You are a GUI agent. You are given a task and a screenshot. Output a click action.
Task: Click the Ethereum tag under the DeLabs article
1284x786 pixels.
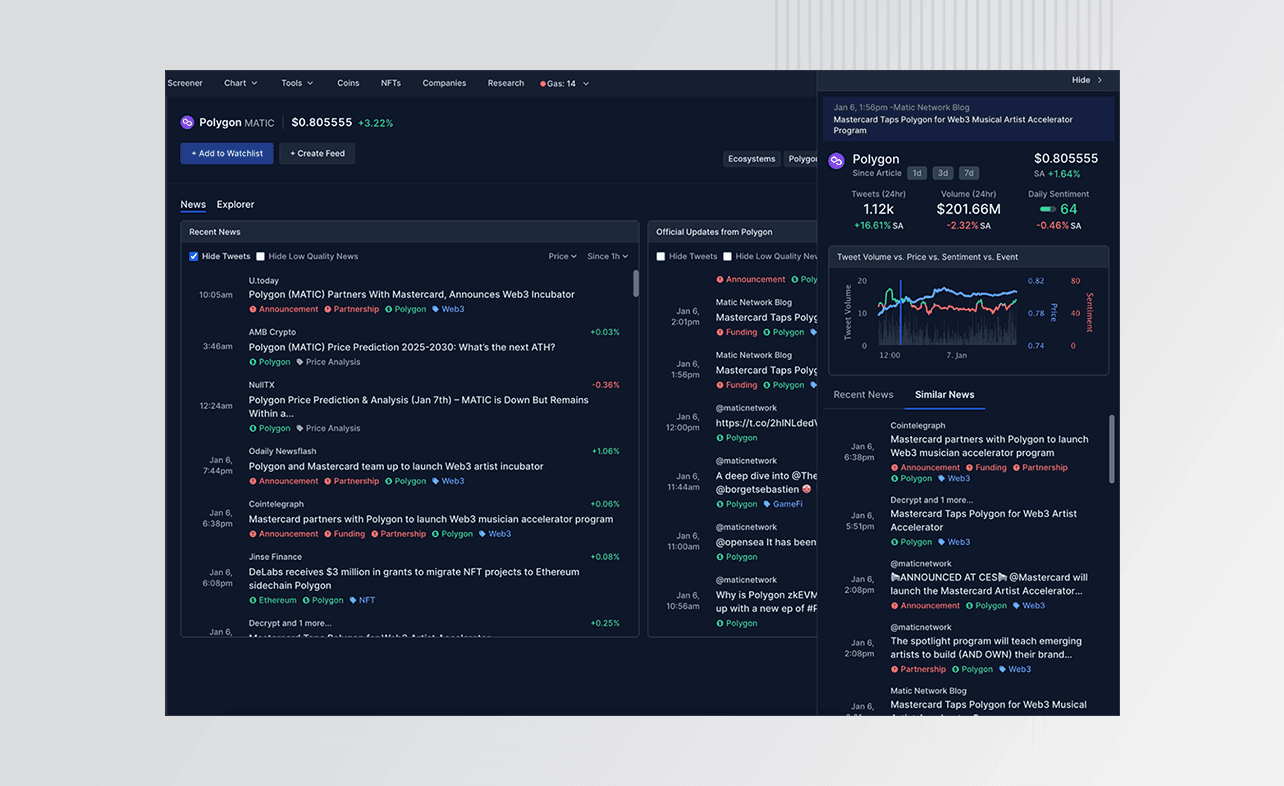point(273,601)
